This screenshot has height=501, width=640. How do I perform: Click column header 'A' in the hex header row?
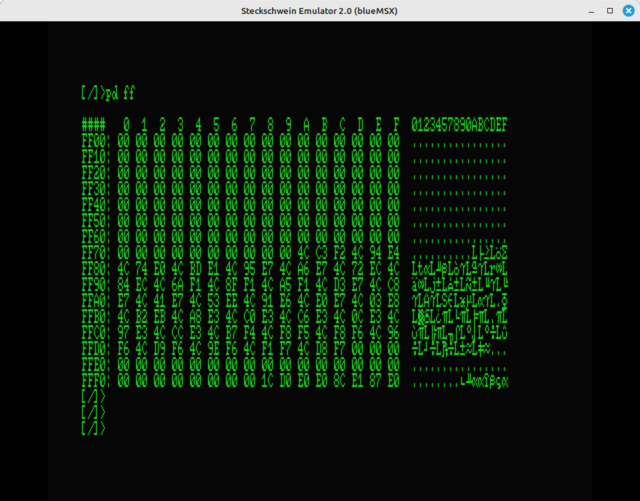306,125
